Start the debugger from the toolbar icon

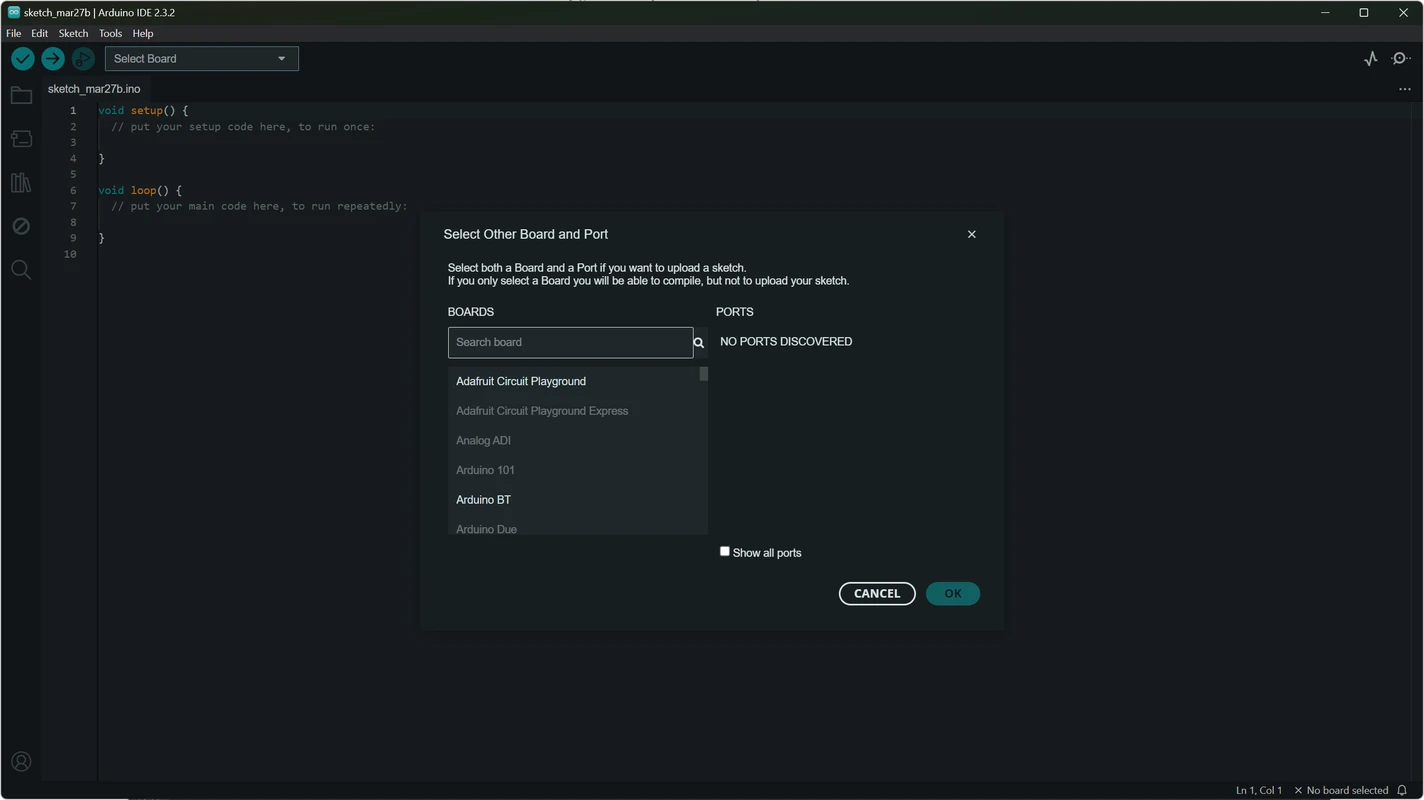coord(83,59)
